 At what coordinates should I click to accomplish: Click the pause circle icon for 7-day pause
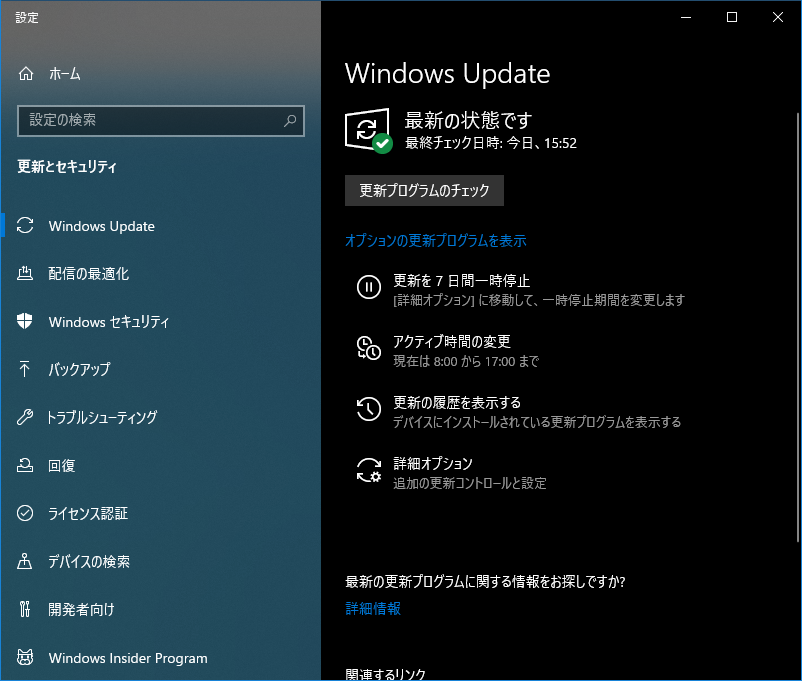coord(369,287)
